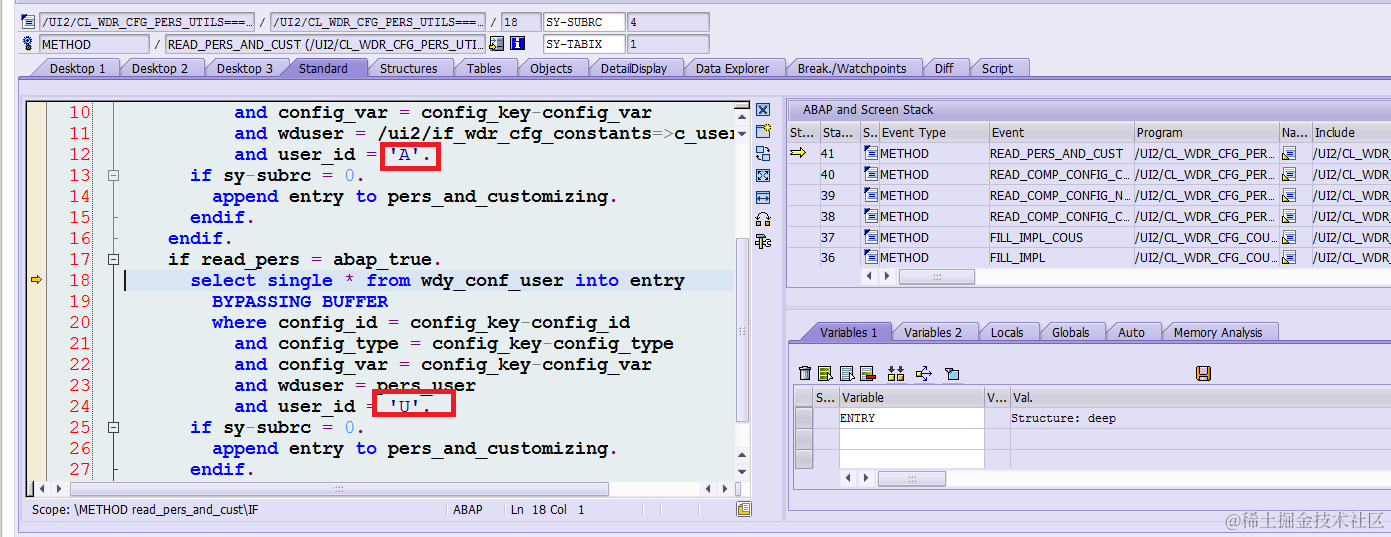Click the horizontal scrollbar thumb under the stack table
The height and width of the screenshot is (537, 1391).
[936, 277]
